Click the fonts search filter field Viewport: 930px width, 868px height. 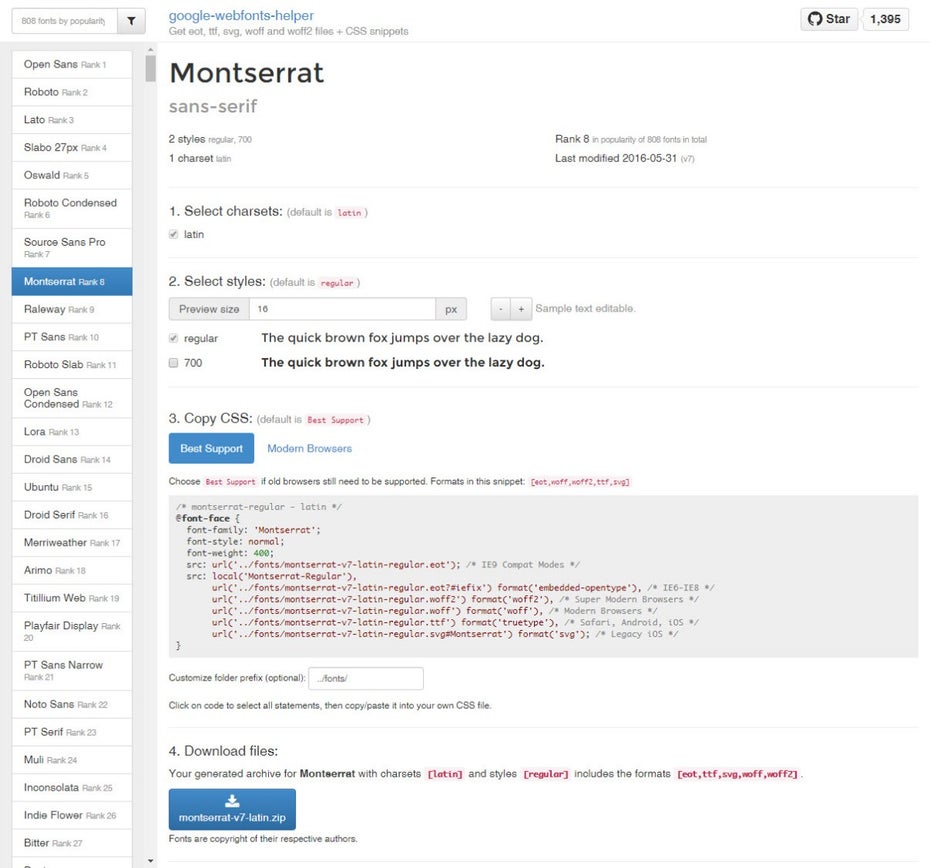click(65, 21)
